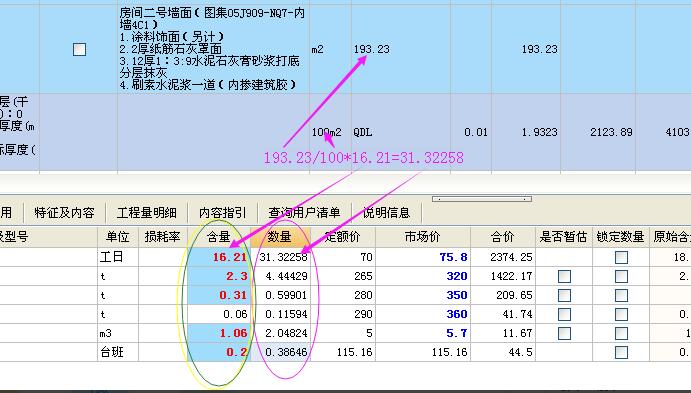Click the 1.9323 quantity cell
This screenshot has height=393, width=691.
[x=526, y=132]
